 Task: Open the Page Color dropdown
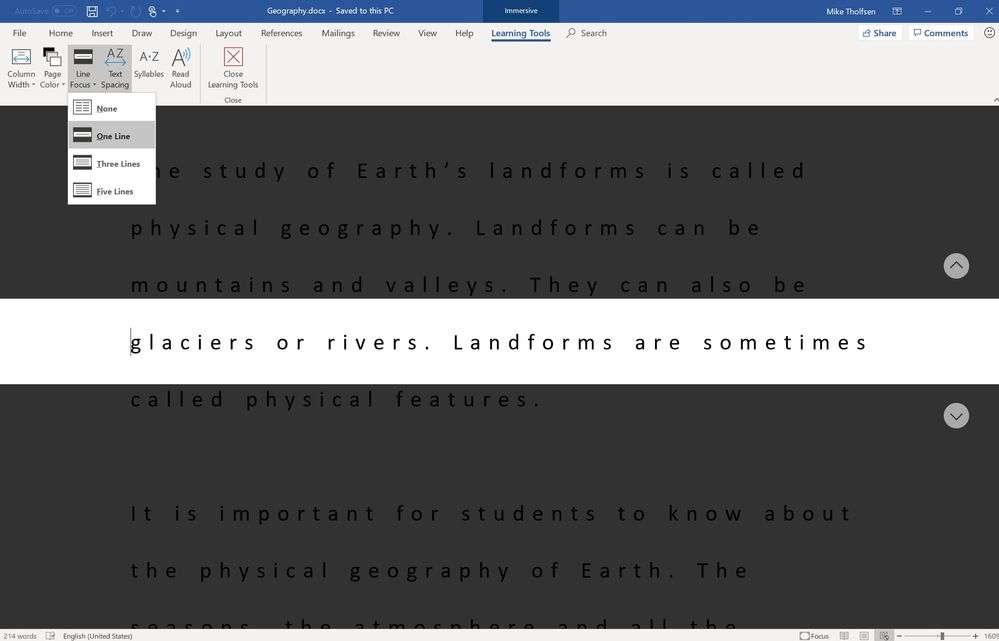tap(52, 68)
